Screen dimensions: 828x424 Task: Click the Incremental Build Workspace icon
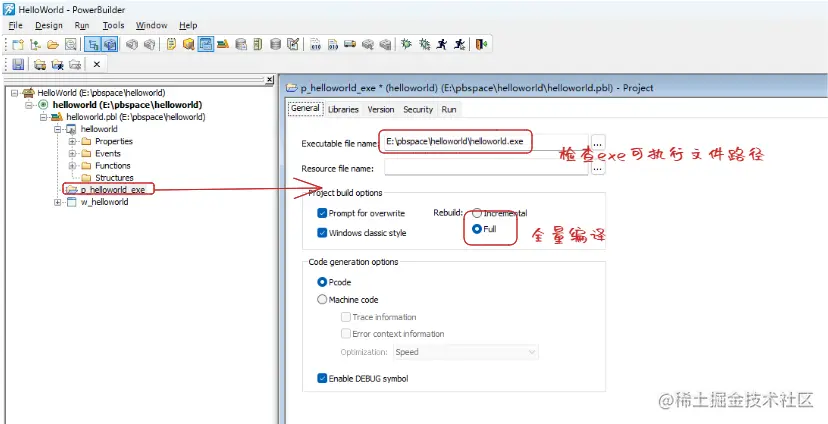pos(315,44)
